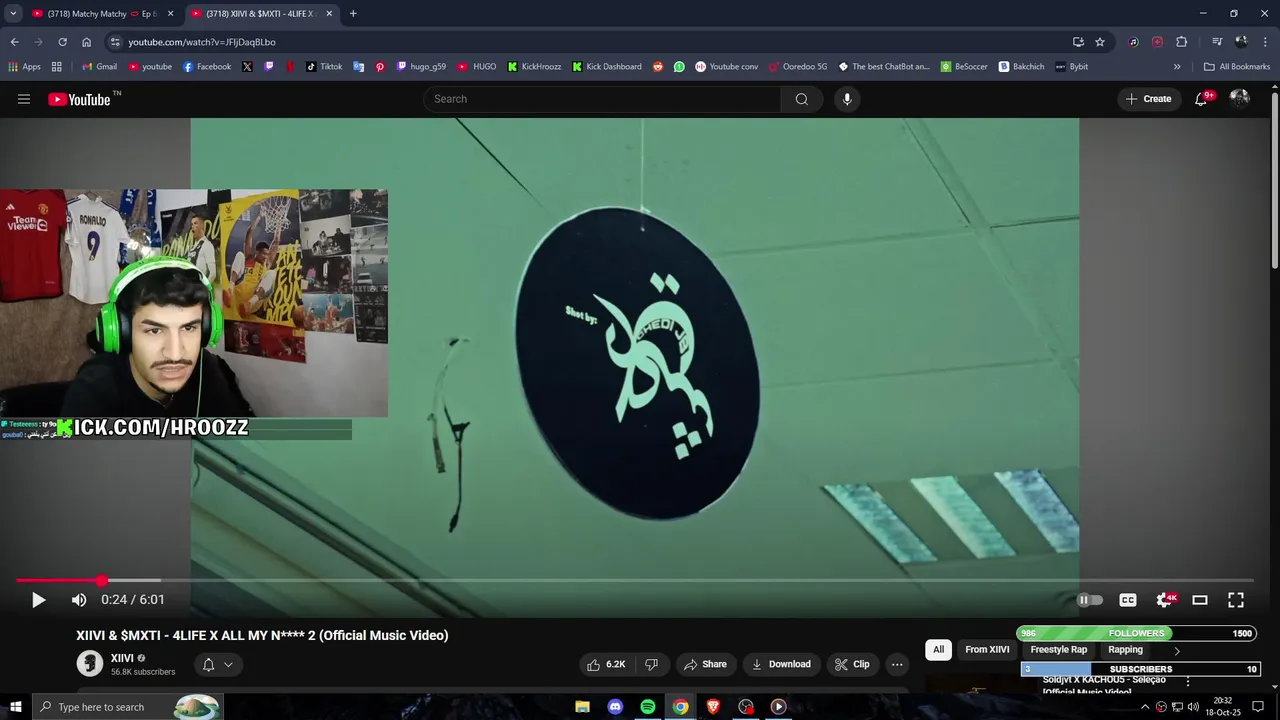Open the Pinterest bookmark icon
This screenshot has width=1280, height=720.
tap(380, 67)
